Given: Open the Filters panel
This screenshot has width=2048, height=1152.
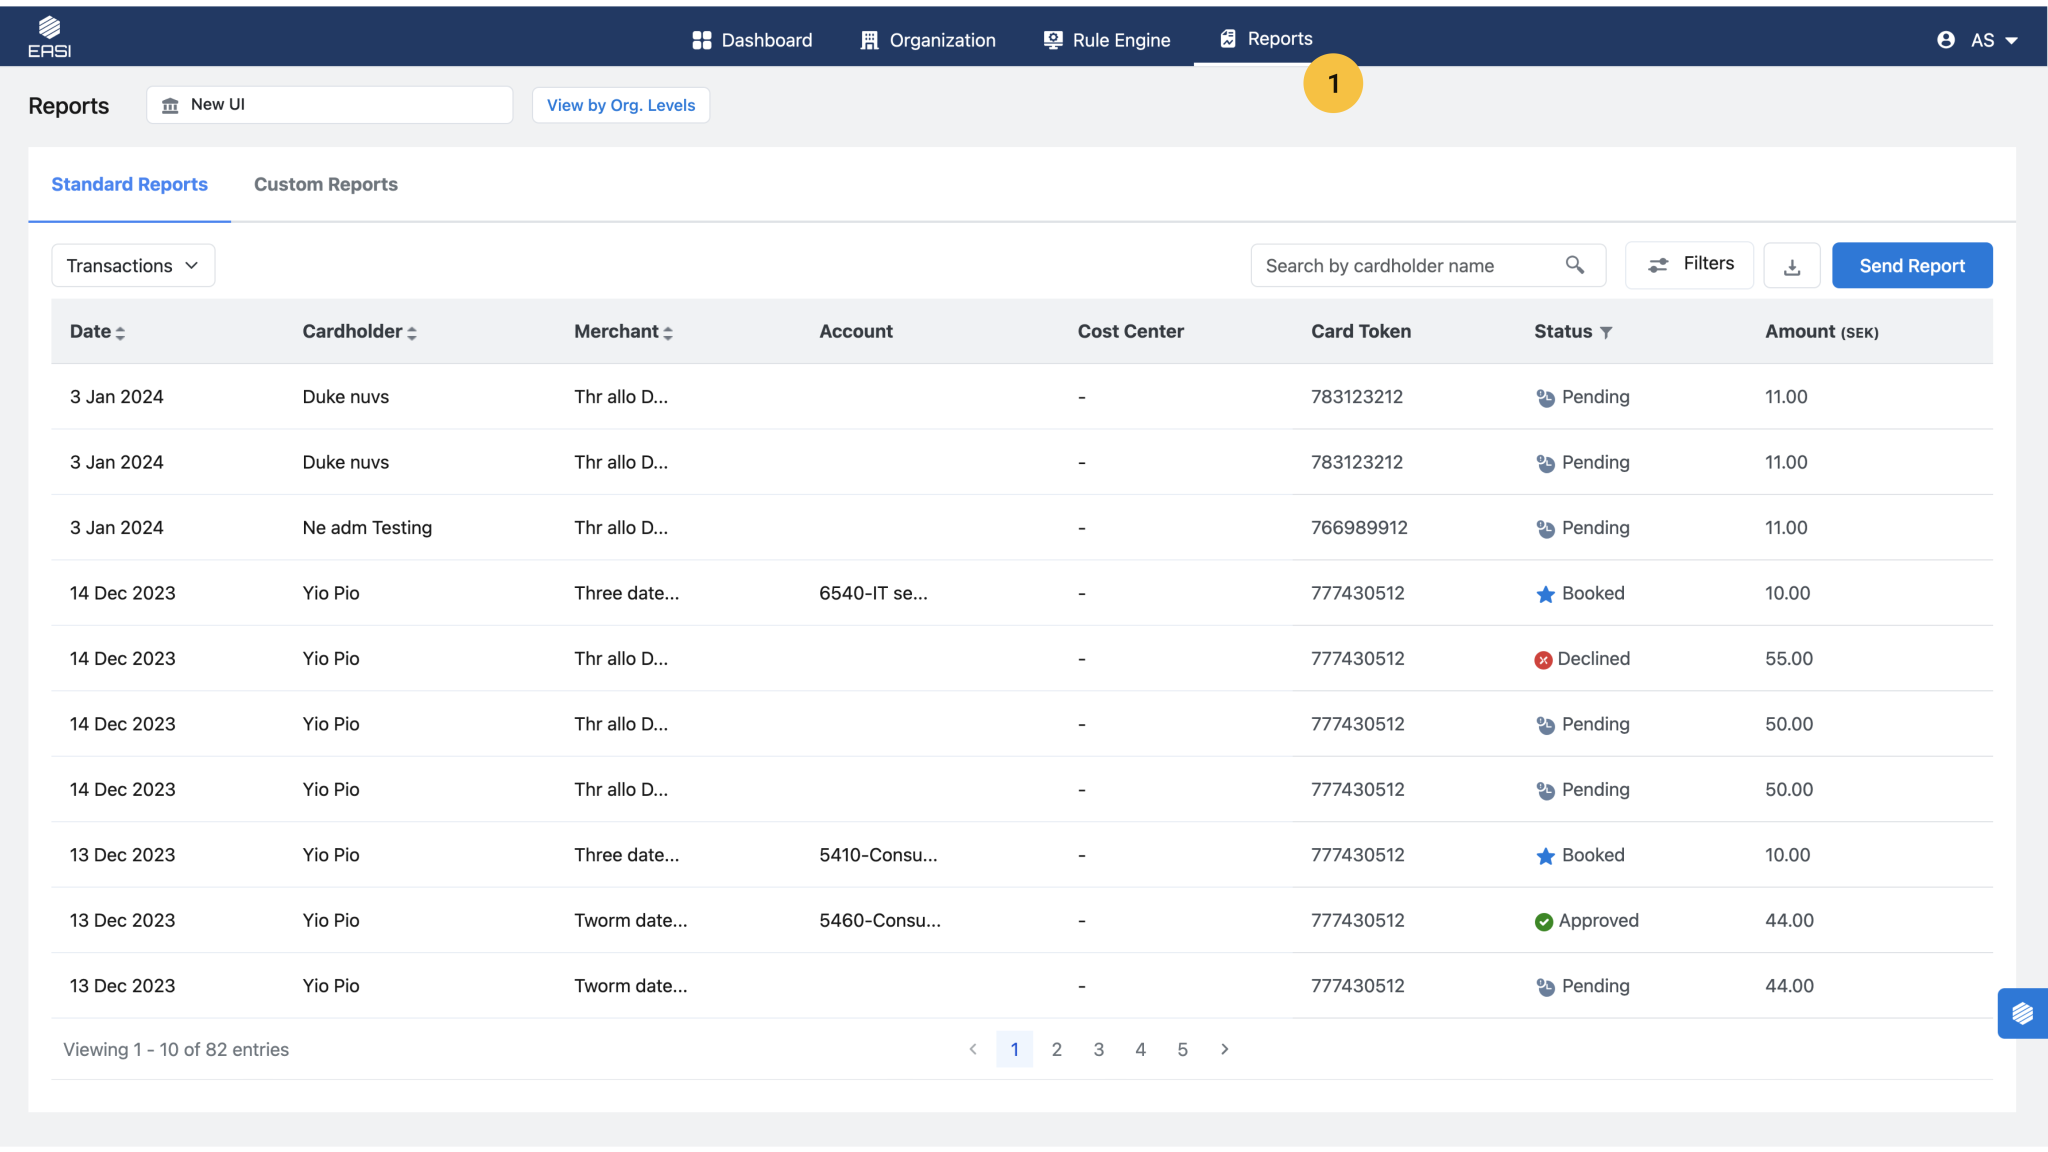Looking at the screenshot, I should [1689, 265].
